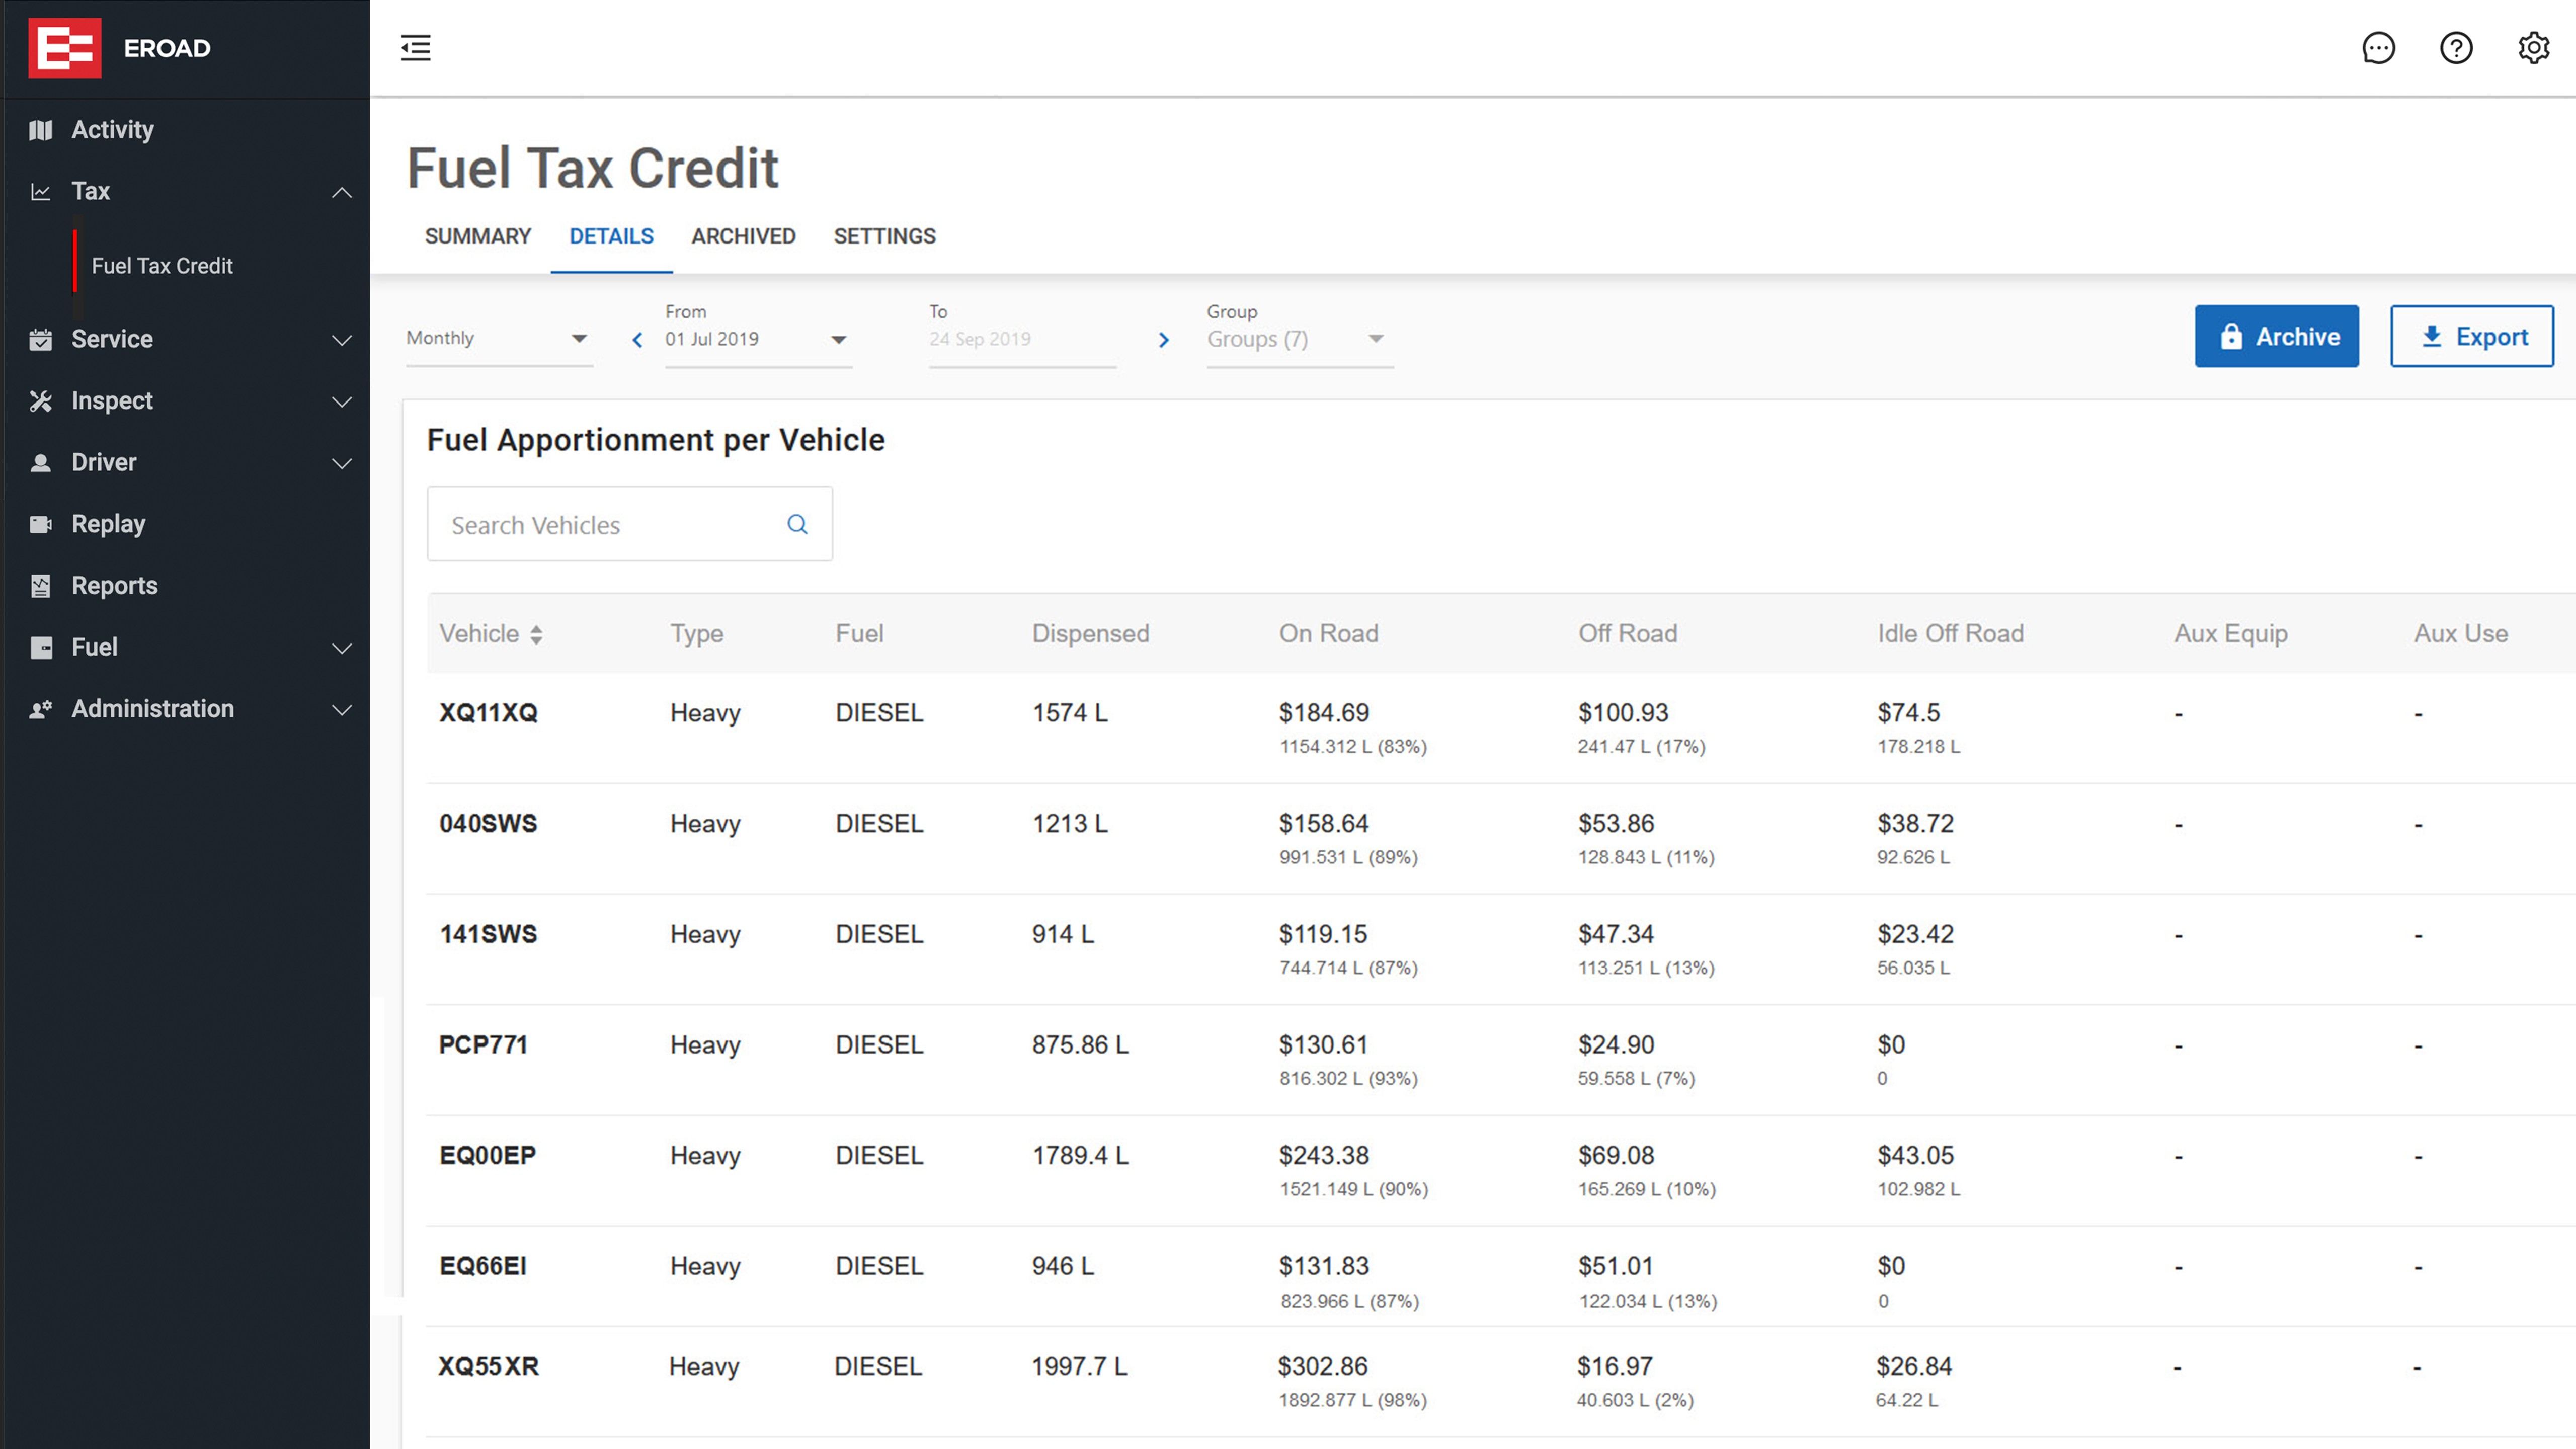The image size is (2576, 1449).
Task: Expand the Administration menu chevron
Action: pos(342,710)
